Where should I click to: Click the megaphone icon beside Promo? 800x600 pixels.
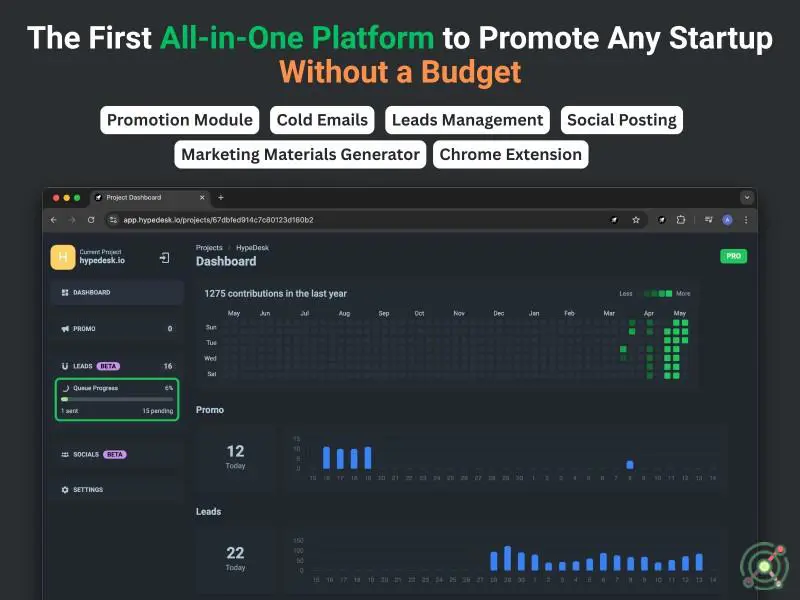(65, 329)
